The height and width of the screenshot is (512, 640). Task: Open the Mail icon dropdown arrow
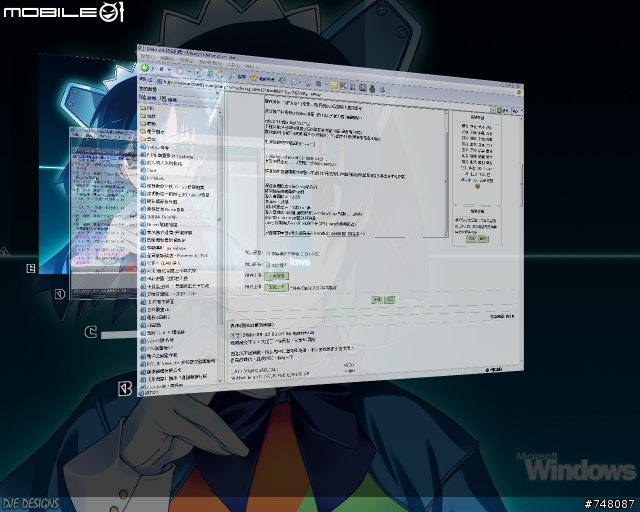[x=300, y=82]
